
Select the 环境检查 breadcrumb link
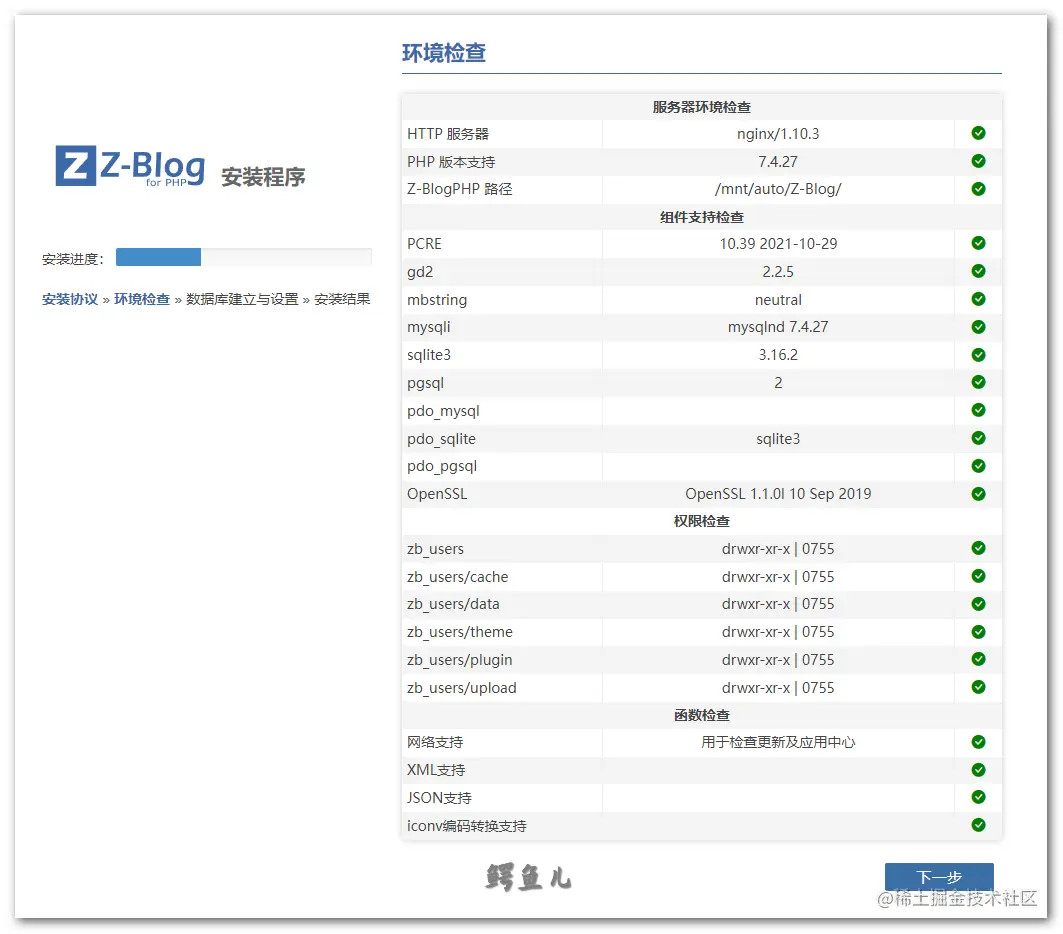[141, 299]
